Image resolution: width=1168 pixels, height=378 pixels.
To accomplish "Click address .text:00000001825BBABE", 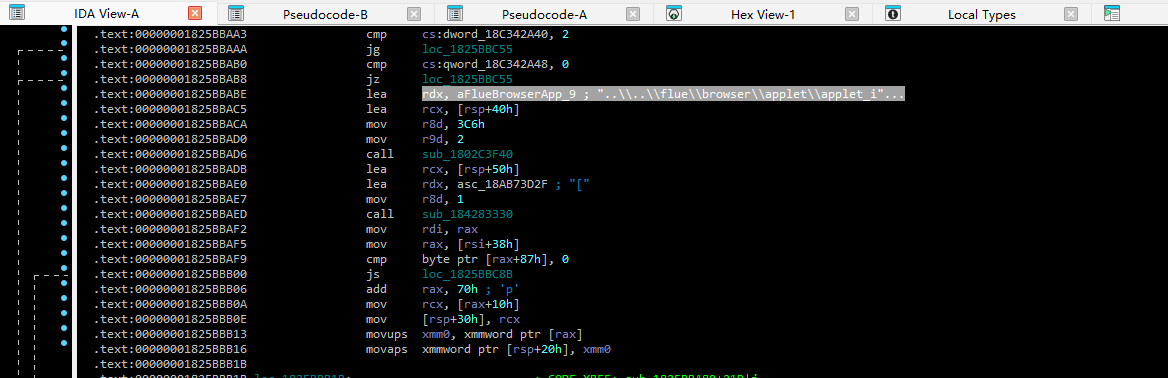I will pos(170,95).
